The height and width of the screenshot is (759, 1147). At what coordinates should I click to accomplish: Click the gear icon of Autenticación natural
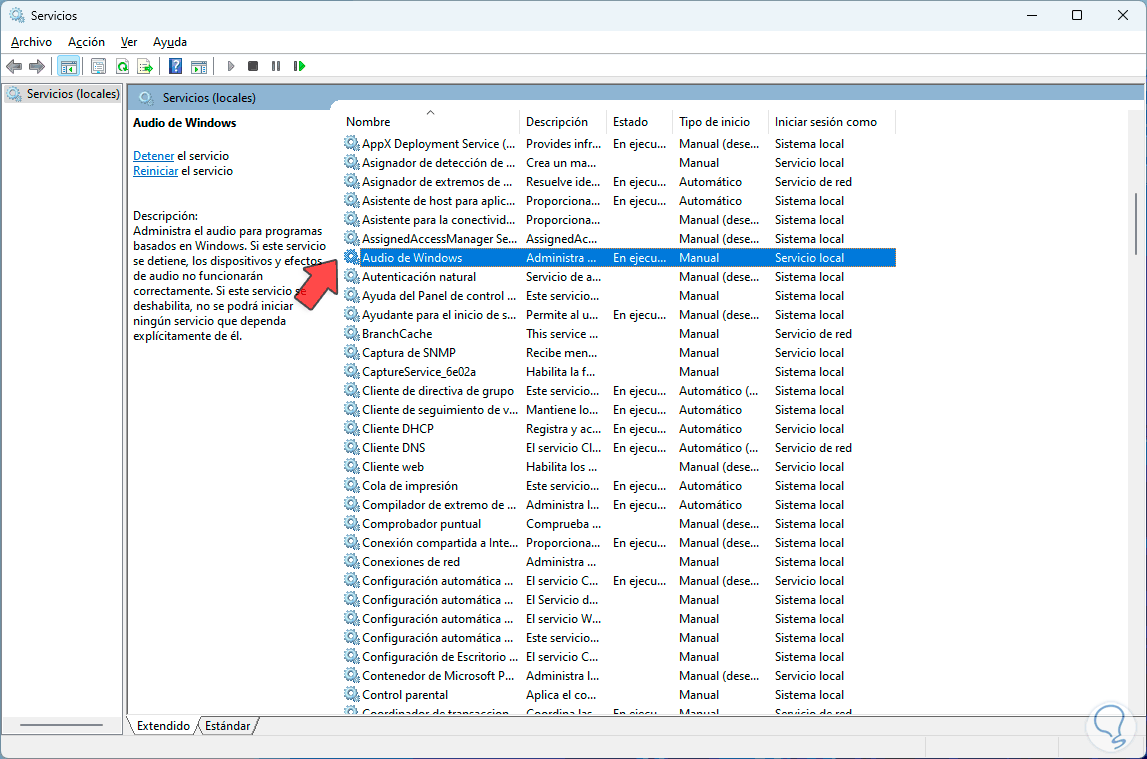point(352,276)
